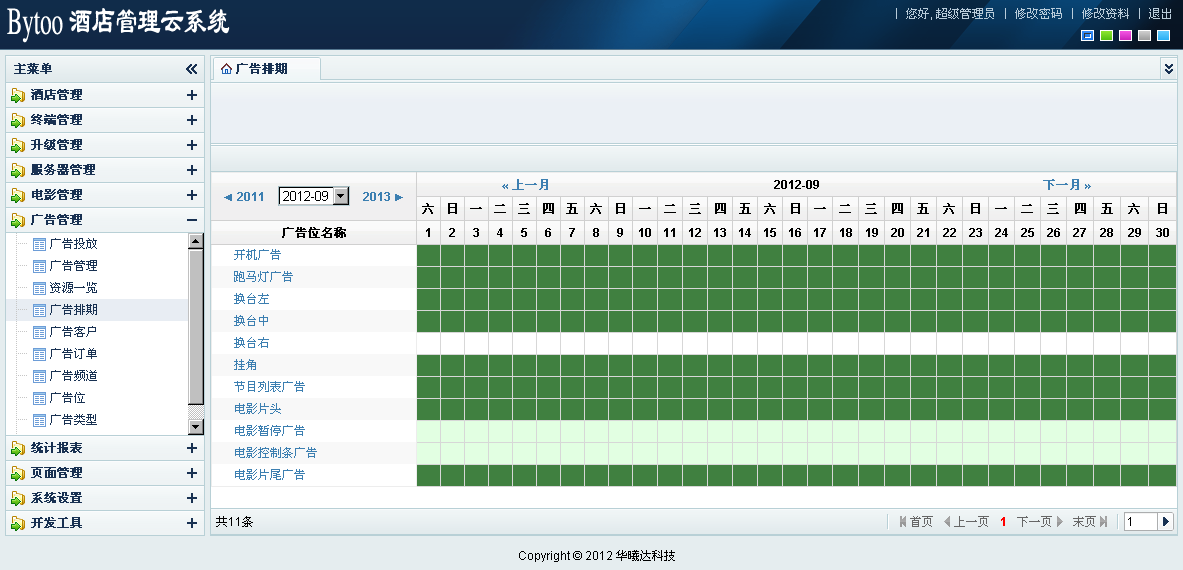Viewport: 1183px width, 570px height.
Task: Click the page number input field
Action: pyautogui.click(x=1140, y=521)
